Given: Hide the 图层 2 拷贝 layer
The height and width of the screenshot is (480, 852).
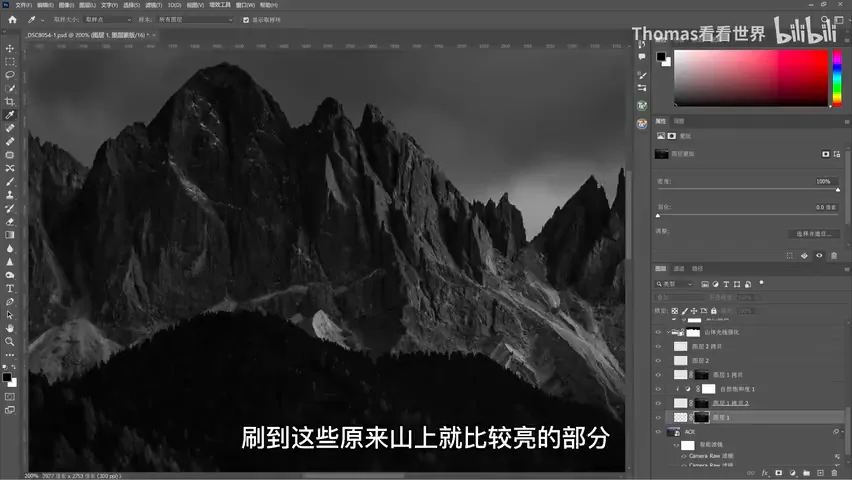Looking at the screenshot, I should tap(658, 346).
